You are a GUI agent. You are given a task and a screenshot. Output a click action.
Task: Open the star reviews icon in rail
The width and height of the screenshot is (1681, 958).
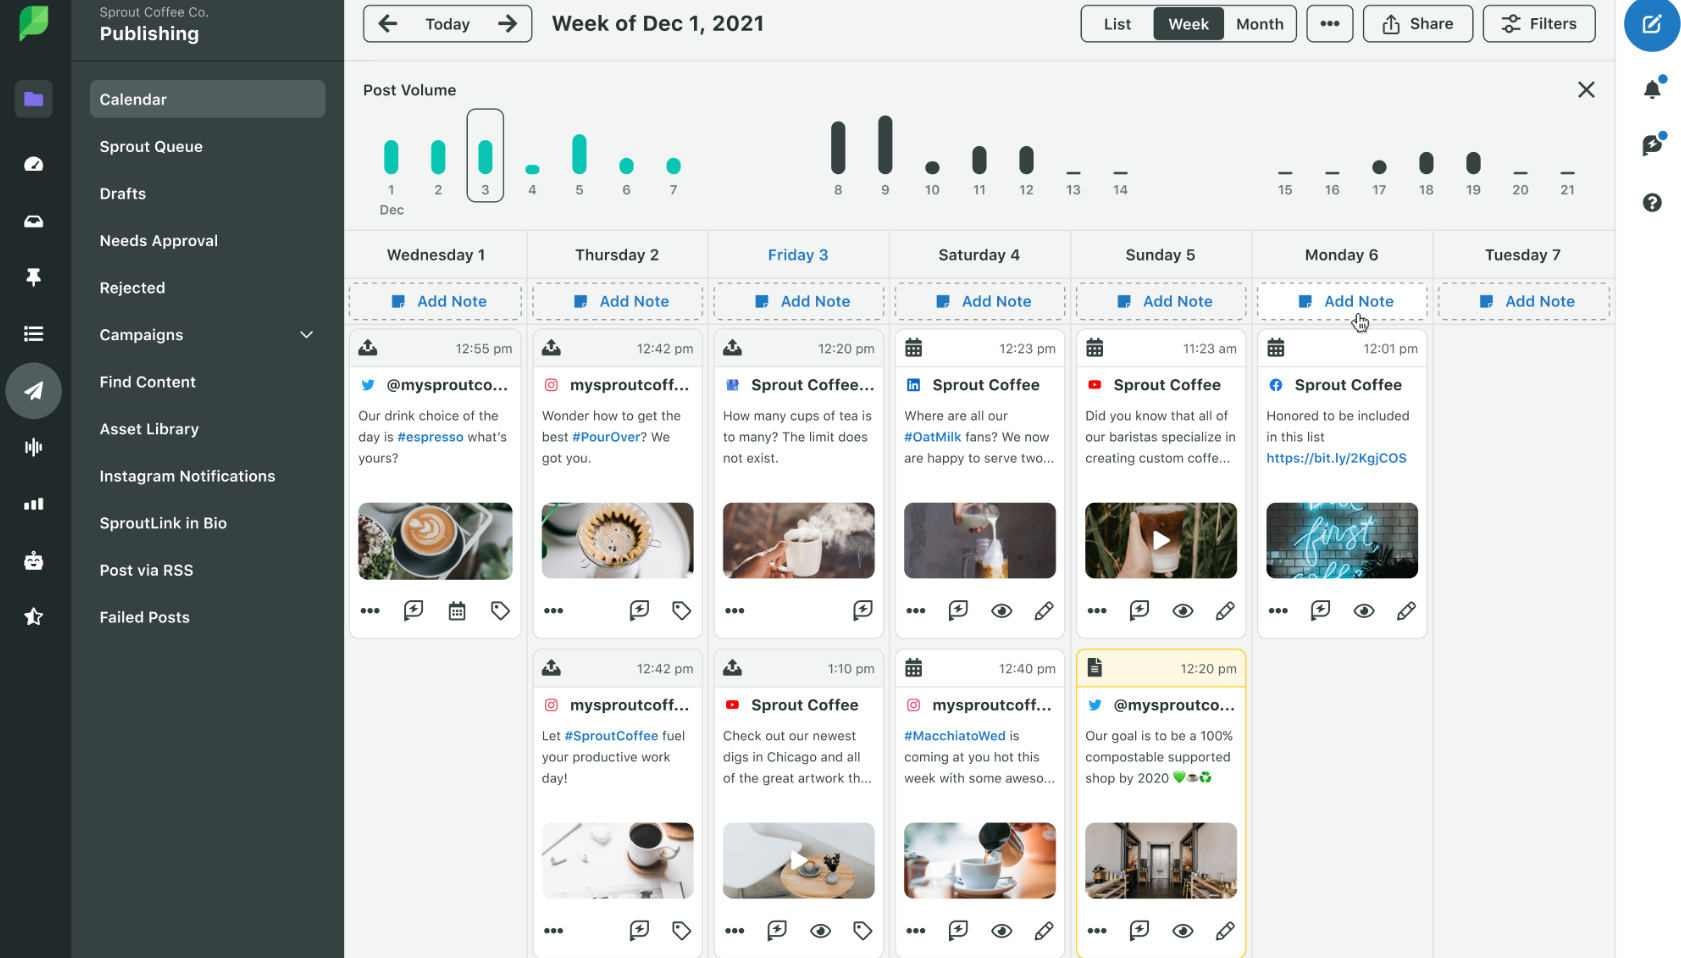pyautogui.click(x=33, y=617)
